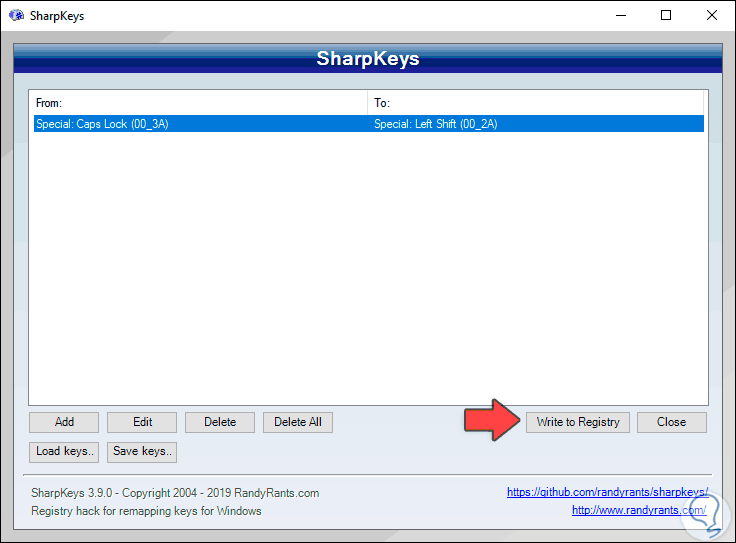
Task: Click the Close button beside Write to Registry
Action: point(671,422)
